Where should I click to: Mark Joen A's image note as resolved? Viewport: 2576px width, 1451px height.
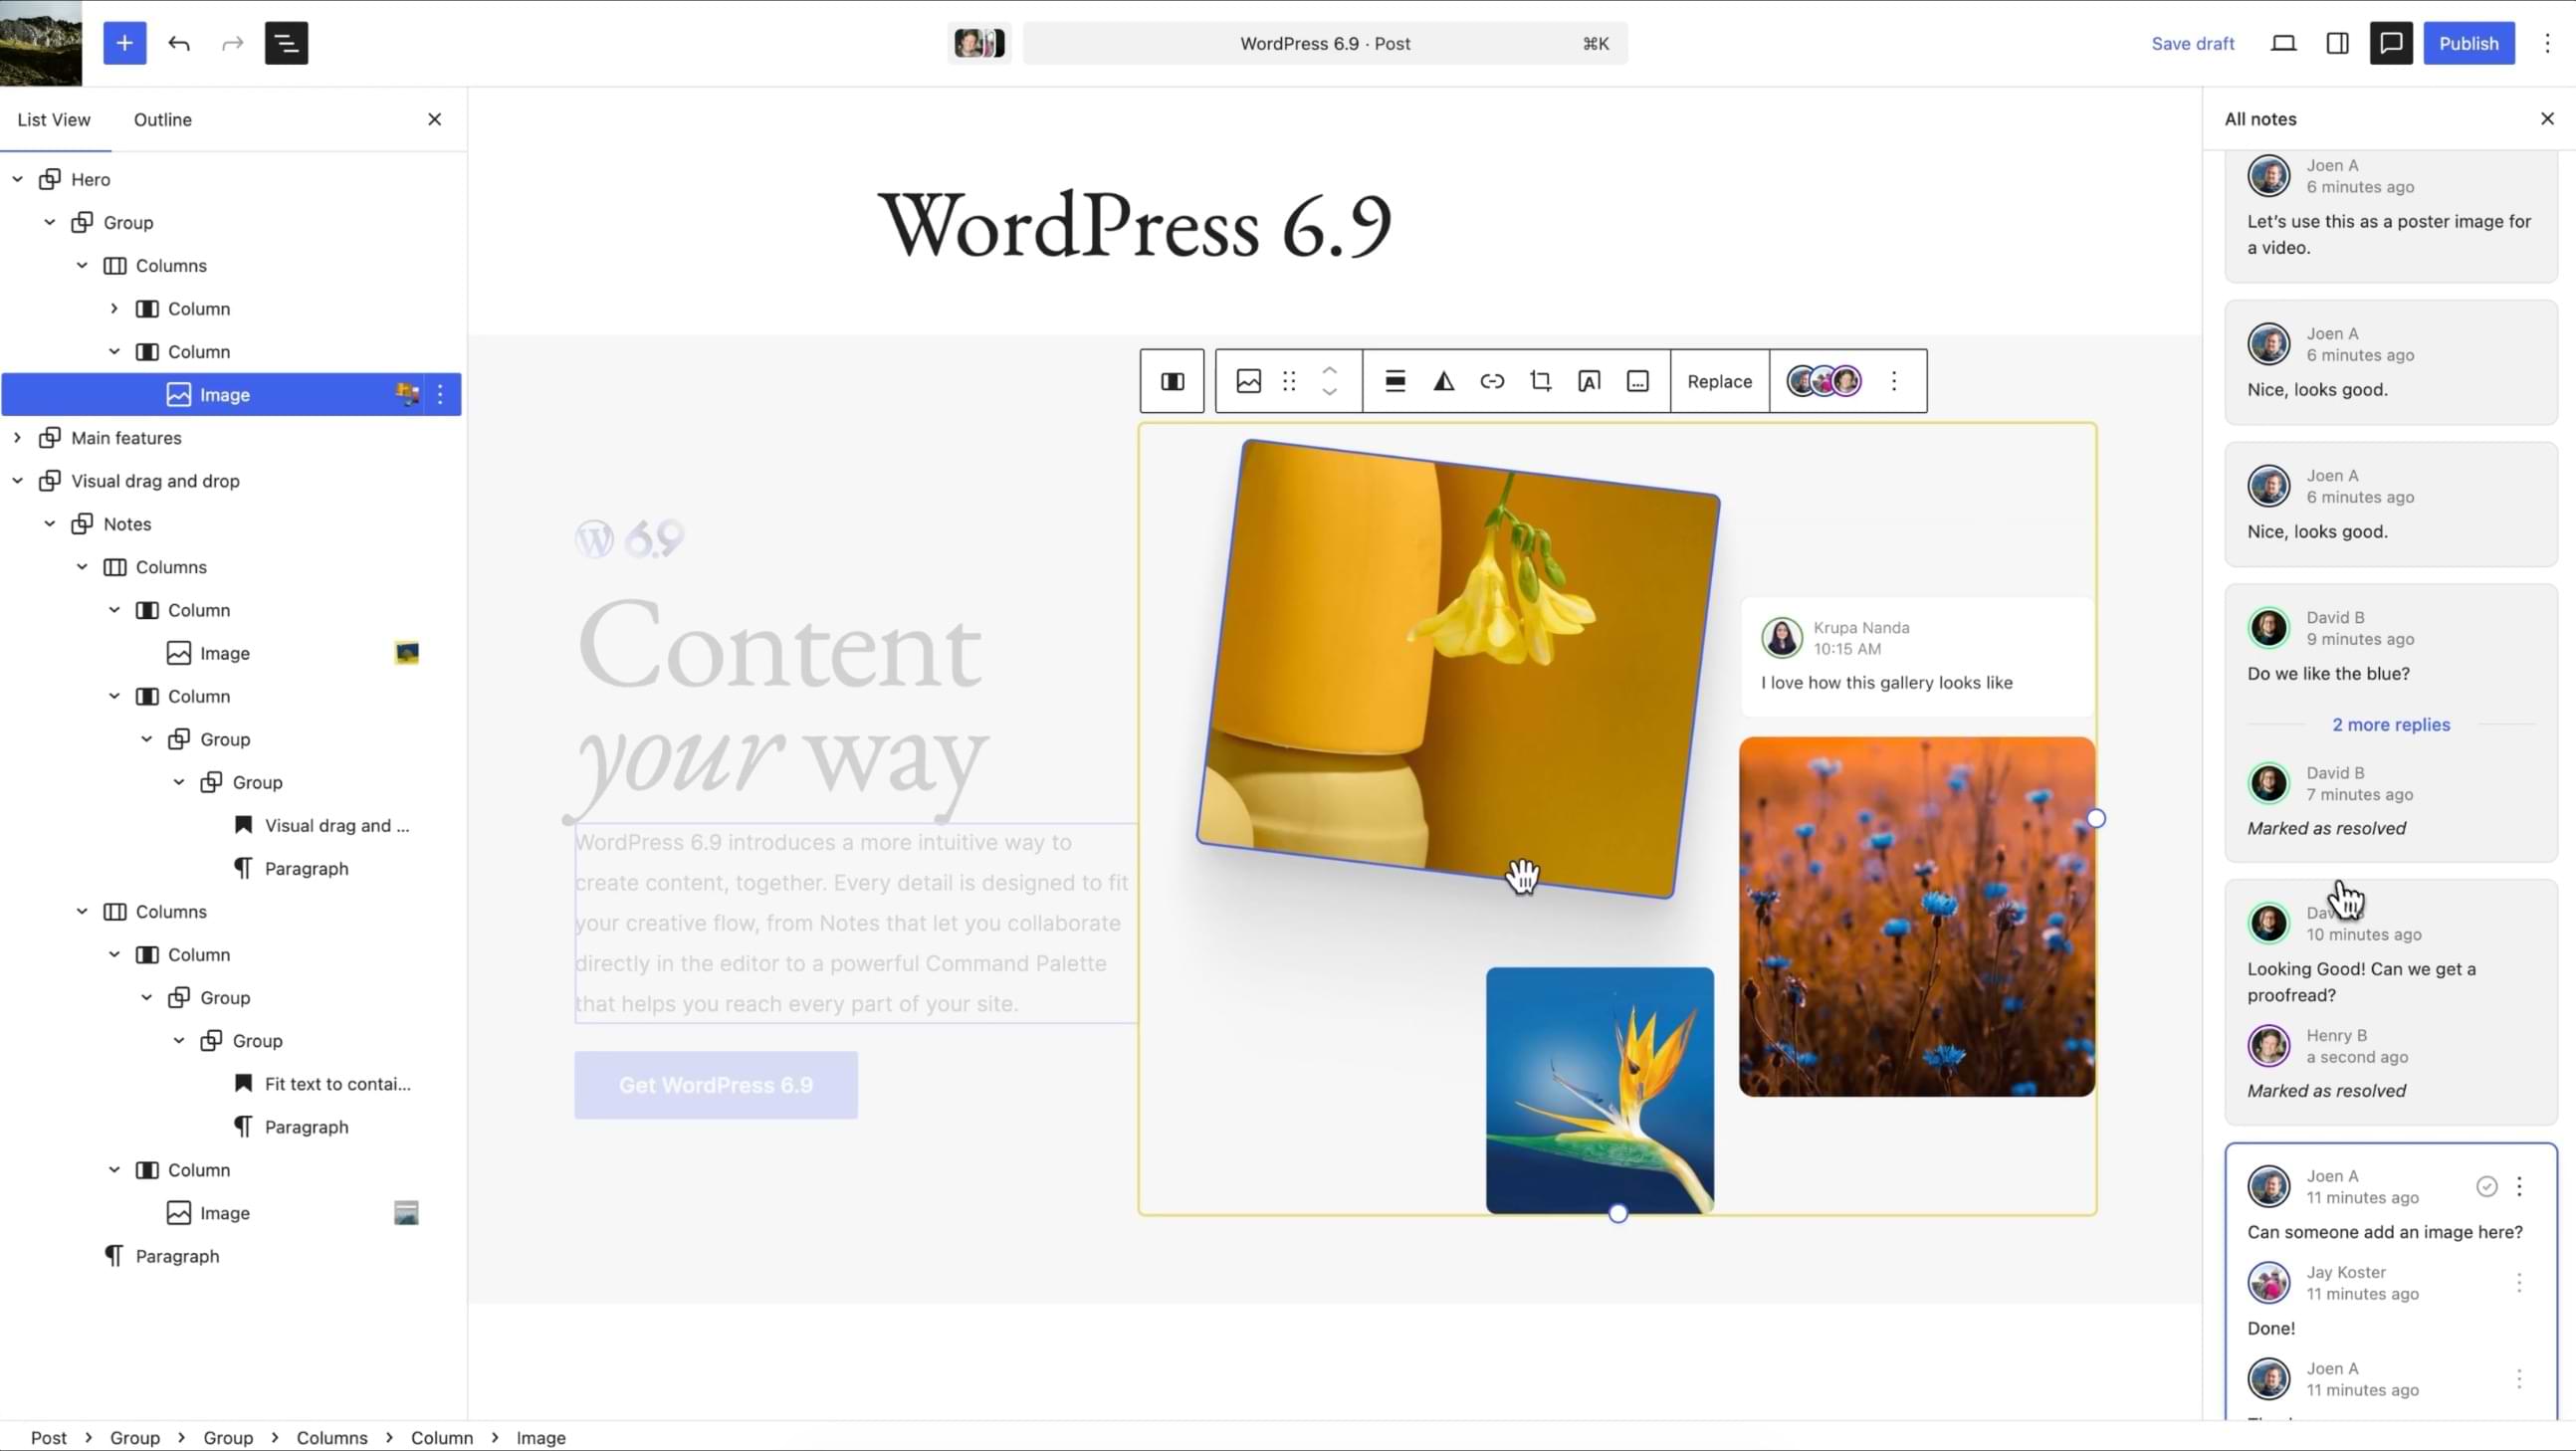tap(2486, 1186)
